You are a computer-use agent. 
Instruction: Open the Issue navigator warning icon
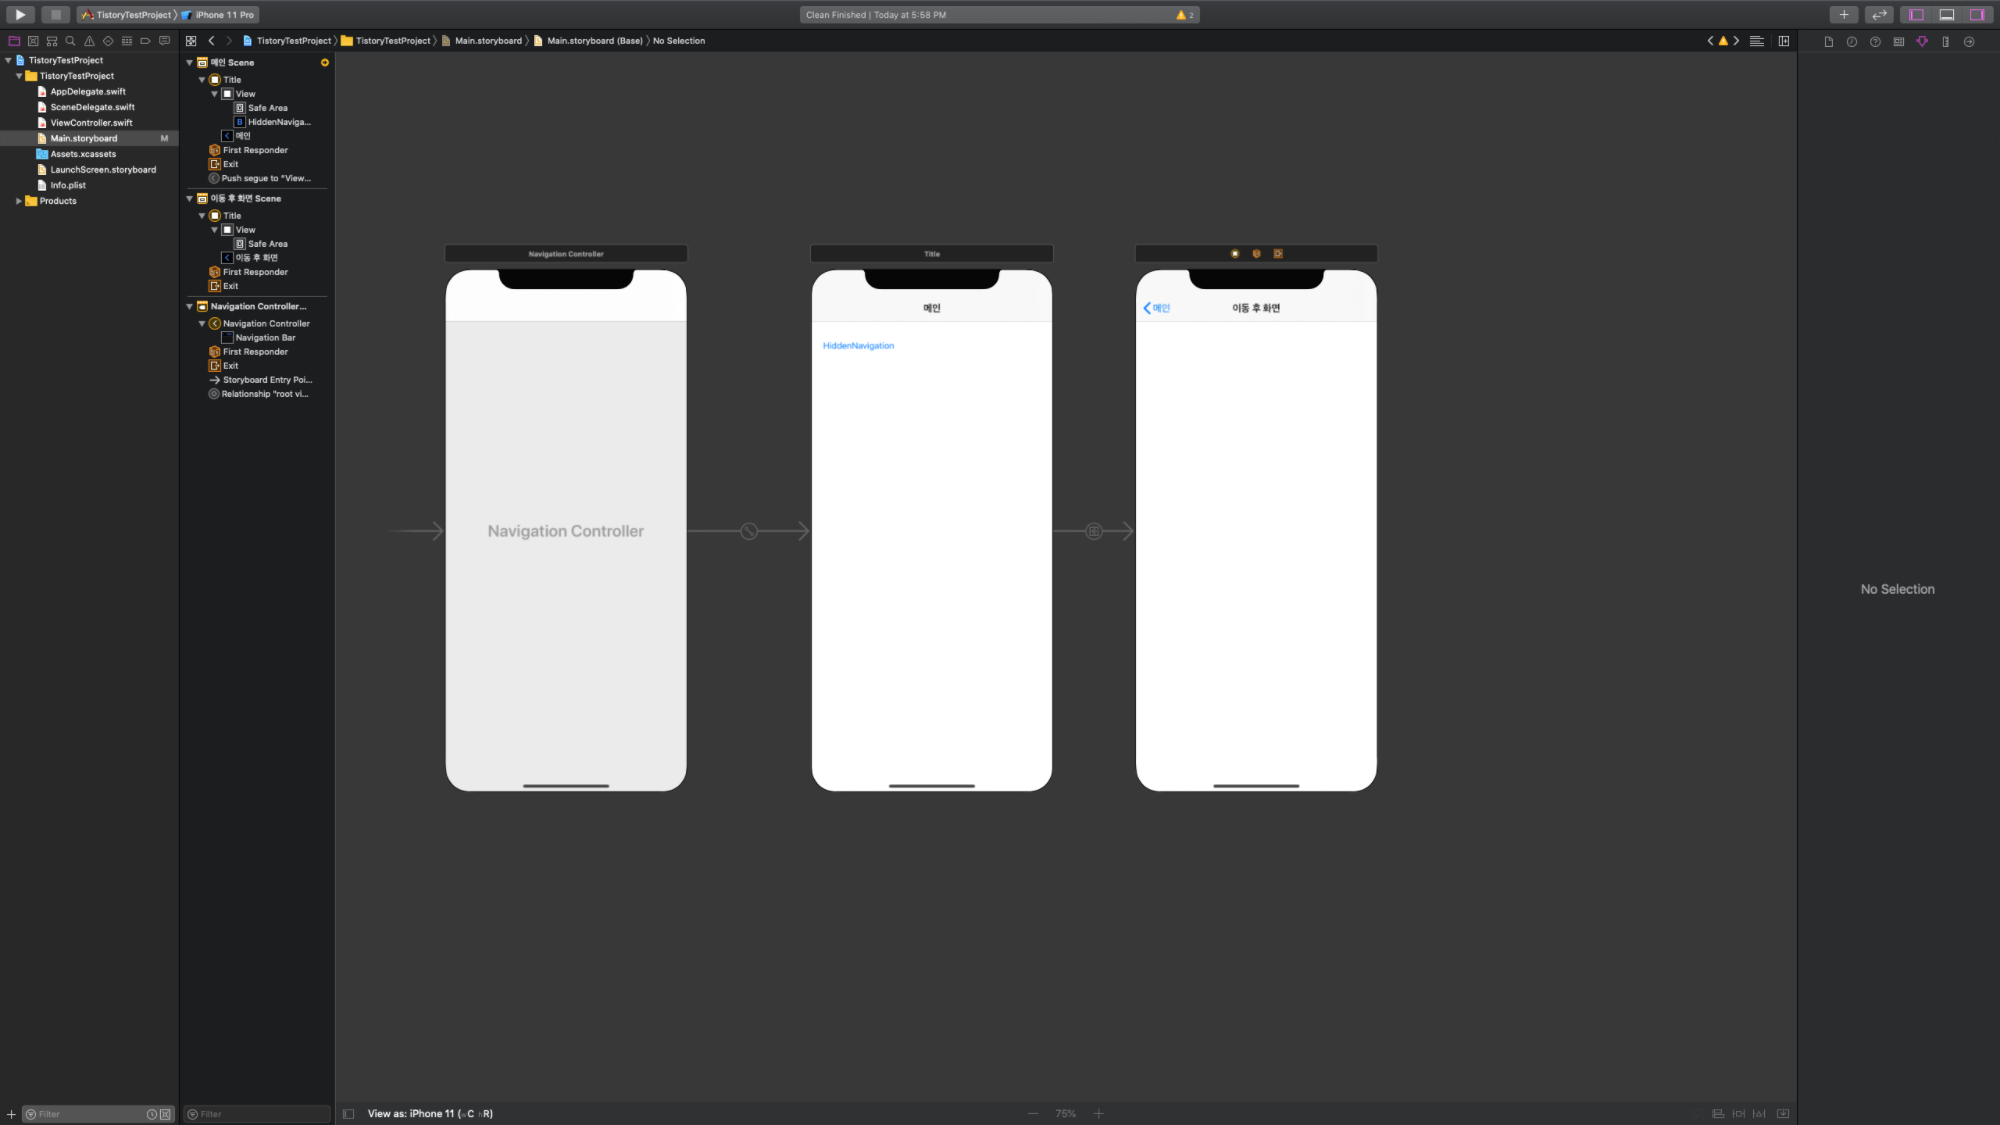89,41
